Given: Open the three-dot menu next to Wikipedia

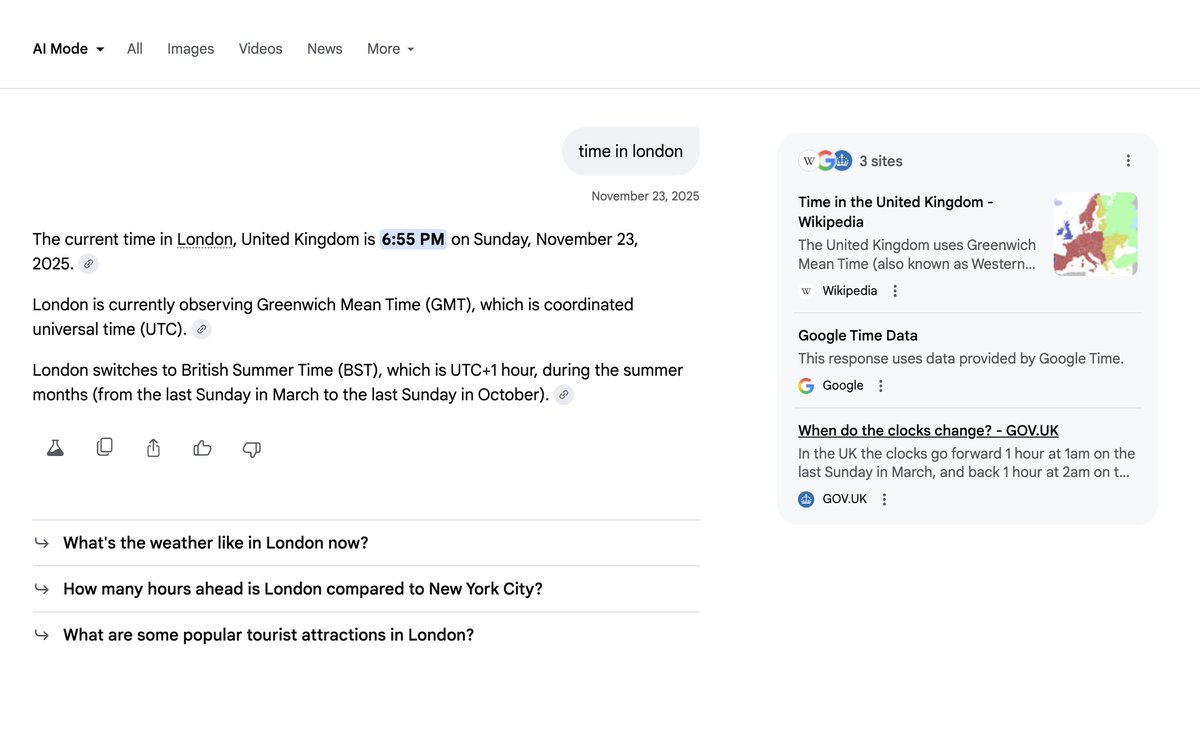Looking at the screenshot, I should [x=895, y=291].
